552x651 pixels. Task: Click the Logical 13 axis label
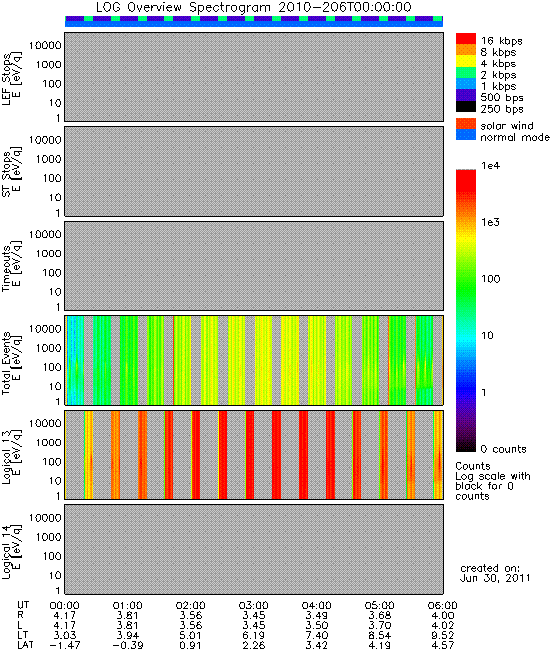[x=11, y=457]
